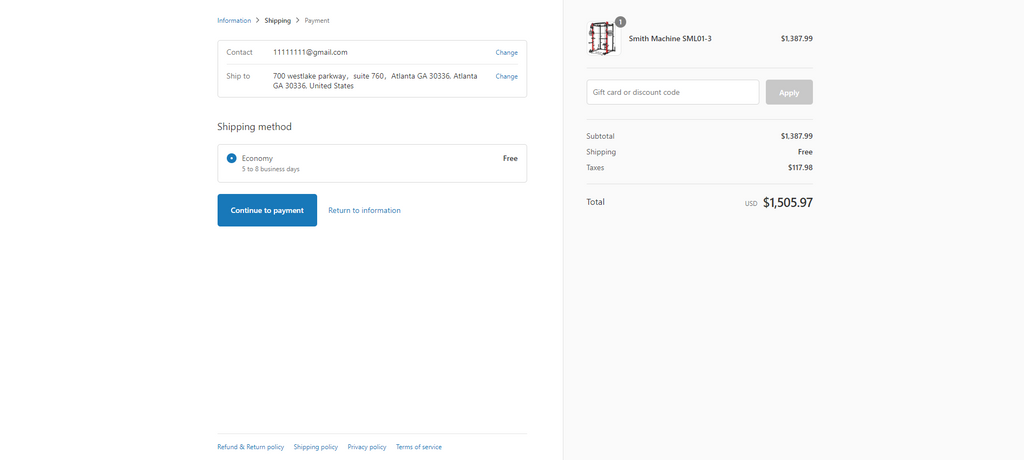Viewport: 1024px width, 460px height.
Task: Open the Shipping policy link
Action: click(x=315, y=447)
